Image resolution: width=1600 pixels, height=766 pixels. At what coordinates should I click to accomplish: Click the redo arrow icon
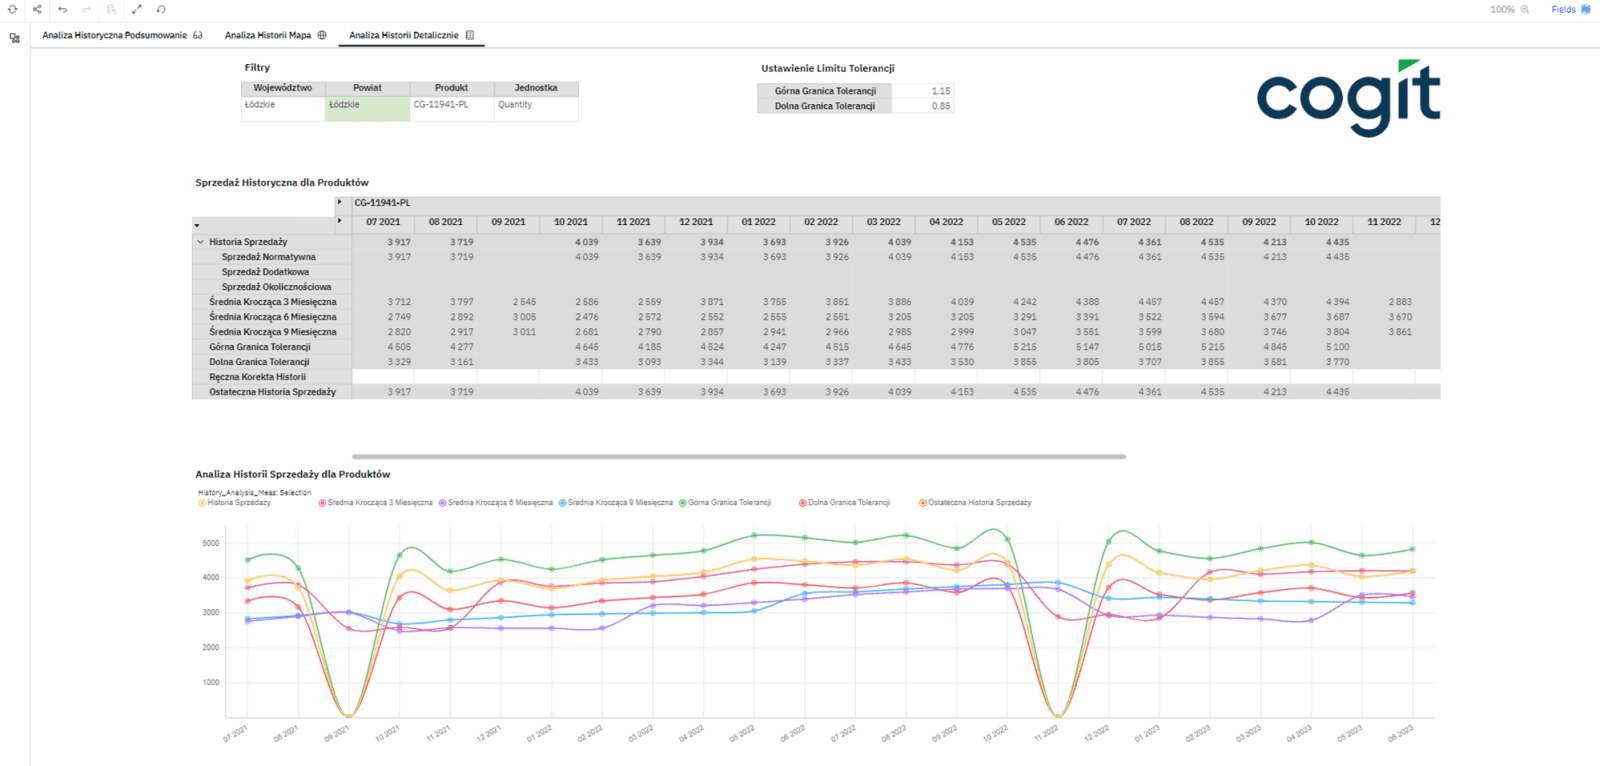pos(87,9)
